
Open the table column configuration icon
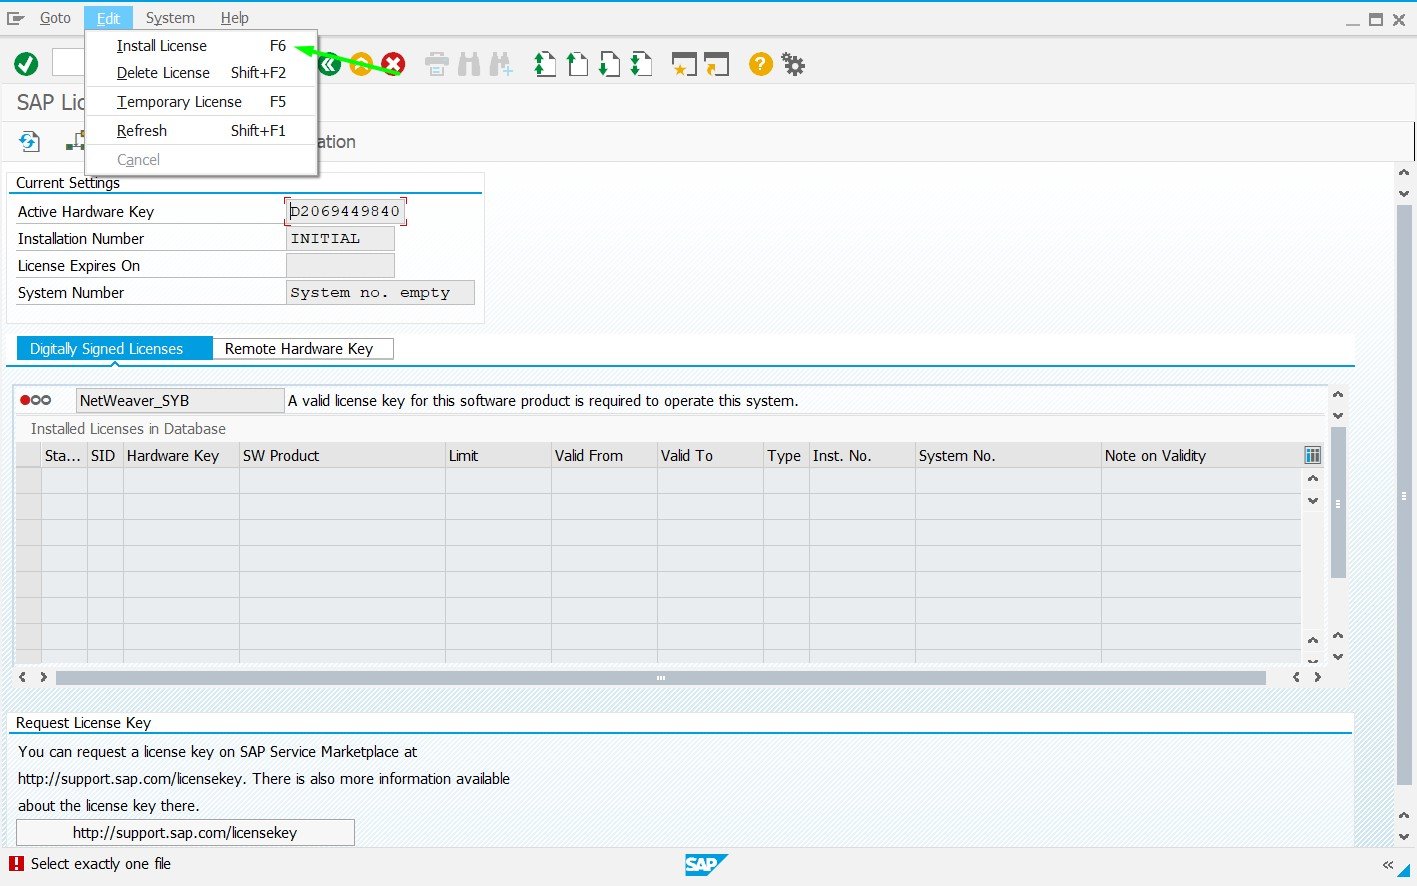pyautogui.click(x=1313, y=455)
